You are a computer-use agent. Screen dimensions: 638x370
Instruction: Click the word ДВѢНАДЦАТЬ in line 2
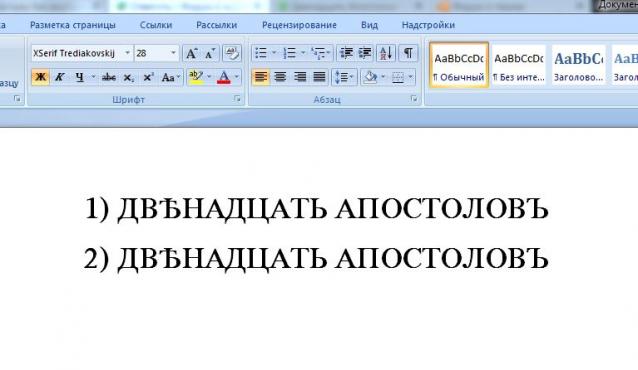click(222, 259)
